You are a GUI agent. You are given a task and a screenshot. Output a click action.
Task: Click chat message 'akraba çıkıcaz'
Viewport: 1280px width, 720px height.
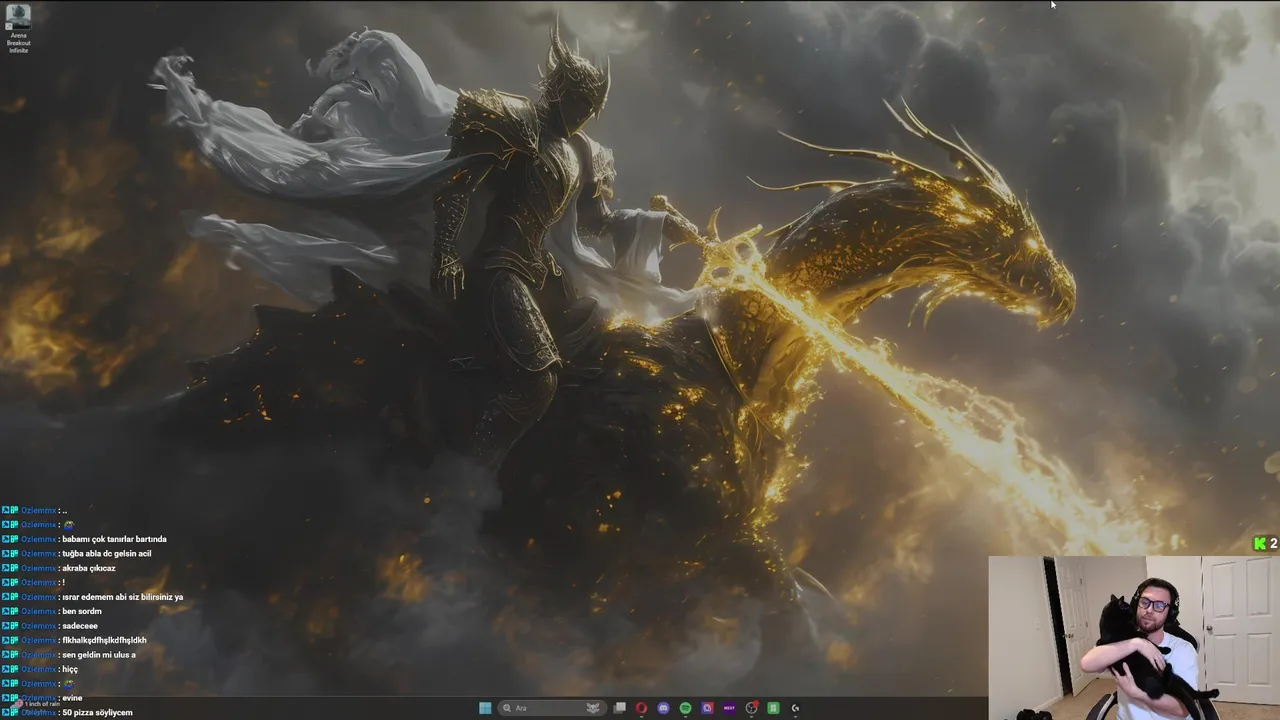click(89, 568)
